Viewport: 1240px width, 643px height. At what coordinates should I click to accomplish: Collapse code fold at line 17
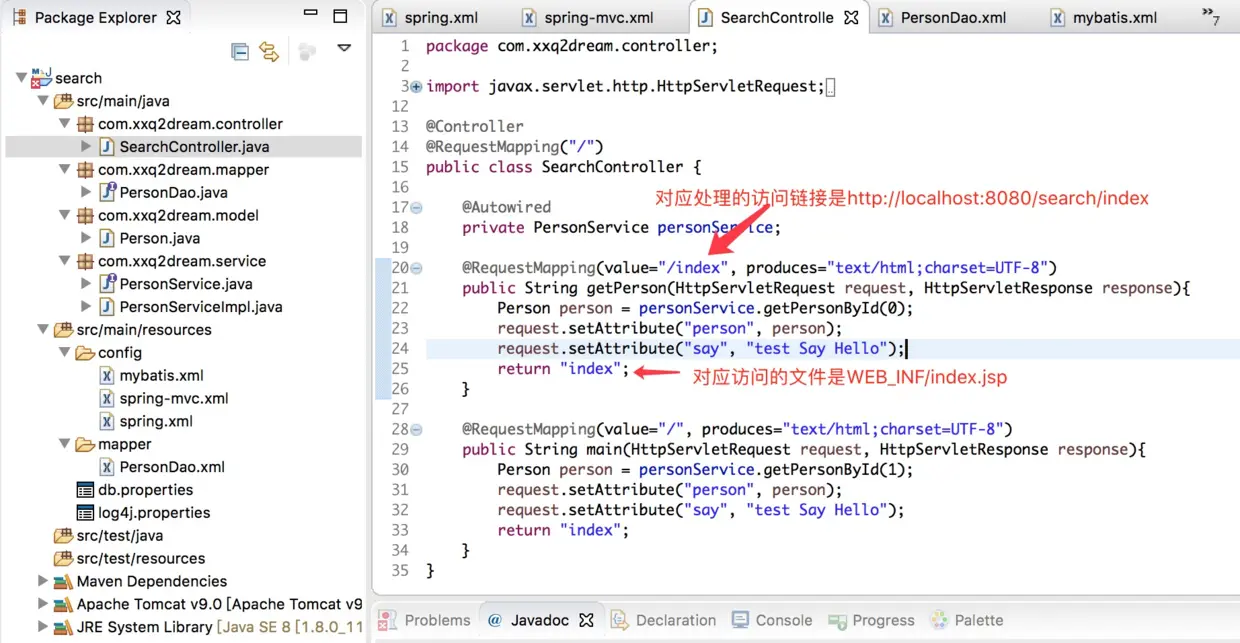[416, 207]
